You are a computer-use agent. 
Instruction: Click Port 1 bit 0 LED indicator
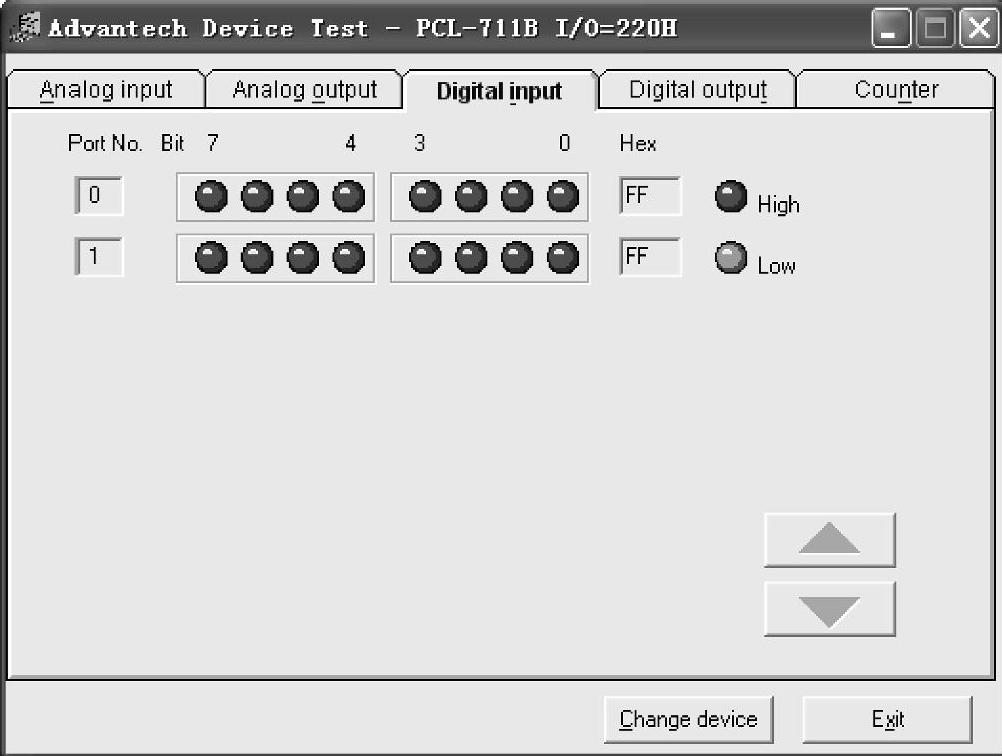(x=563, y=258)
